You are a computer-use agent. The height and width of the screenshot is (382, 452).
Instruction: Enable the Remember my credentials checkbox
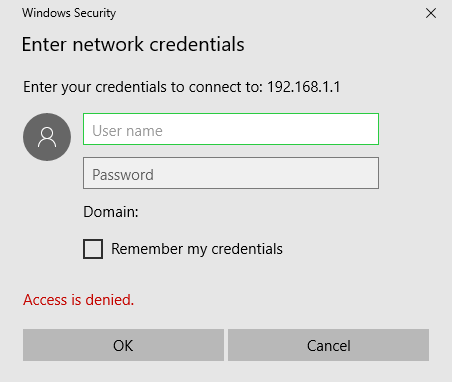pos(93,249)
